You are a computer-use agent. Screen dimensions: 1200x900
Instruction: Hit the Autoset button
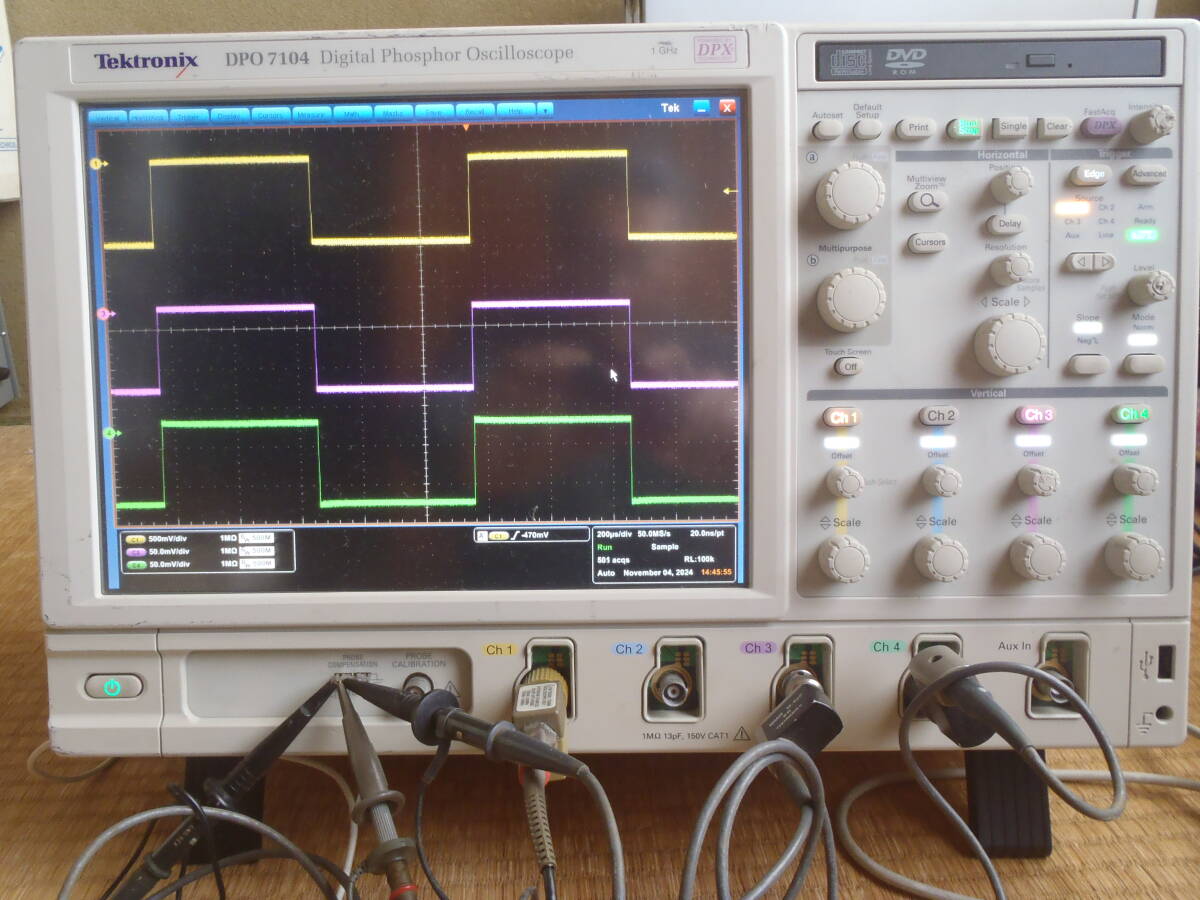click(x=827, y=129)
